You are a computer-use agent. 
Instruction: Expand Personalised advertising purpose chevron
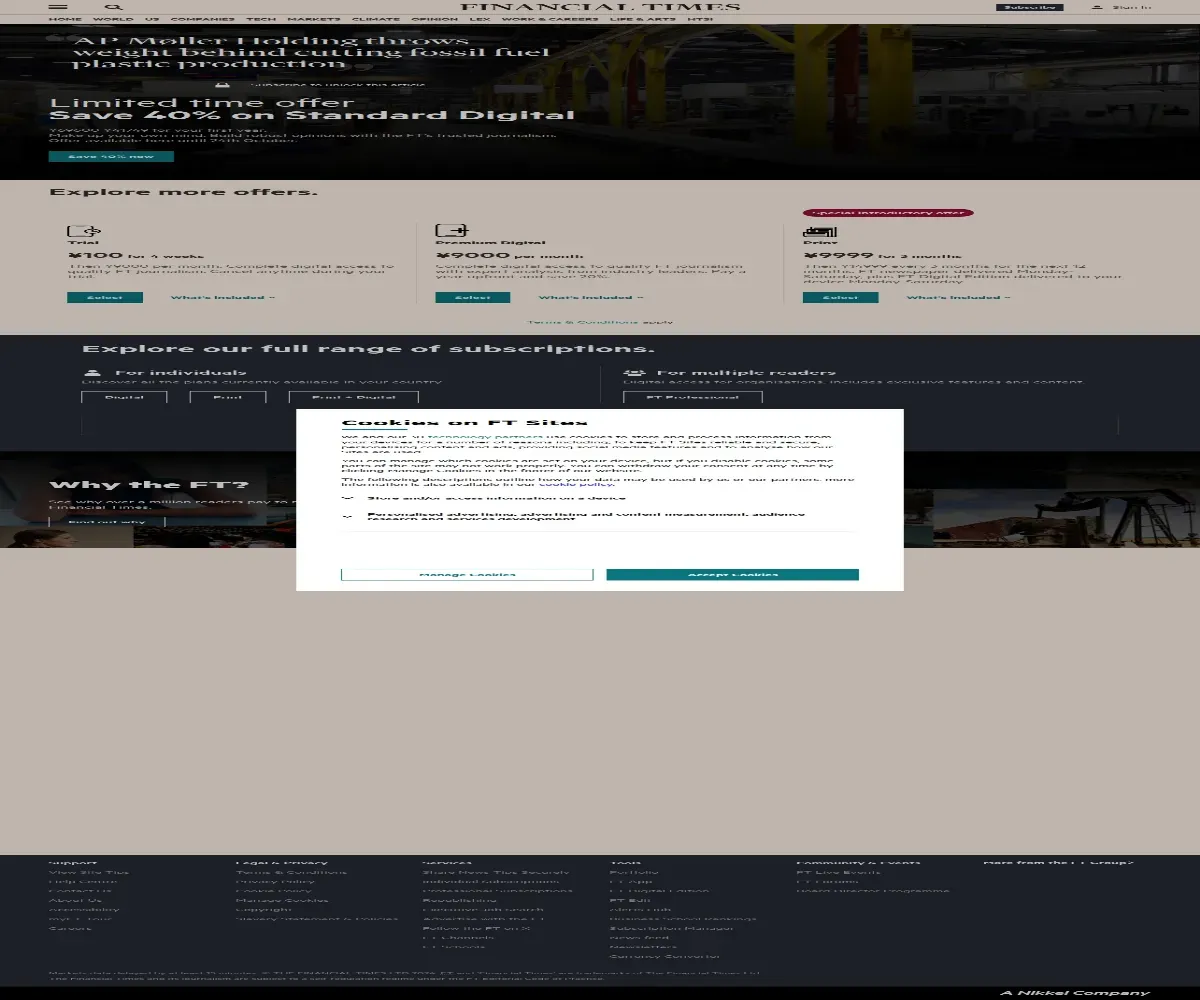[x=348, y=517]
